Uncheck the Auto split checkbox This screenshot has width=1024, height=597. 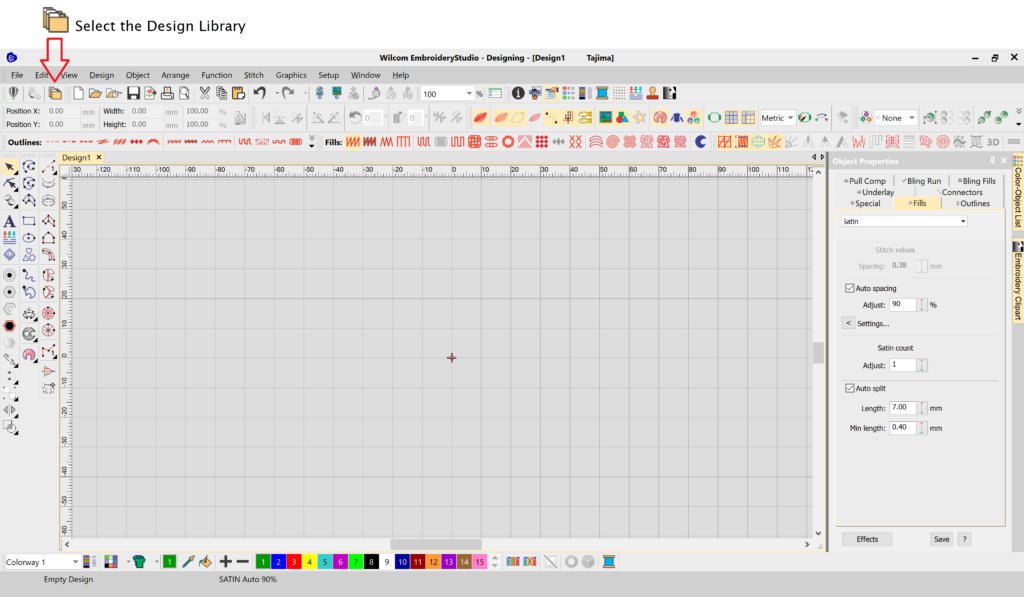point(850,388)
